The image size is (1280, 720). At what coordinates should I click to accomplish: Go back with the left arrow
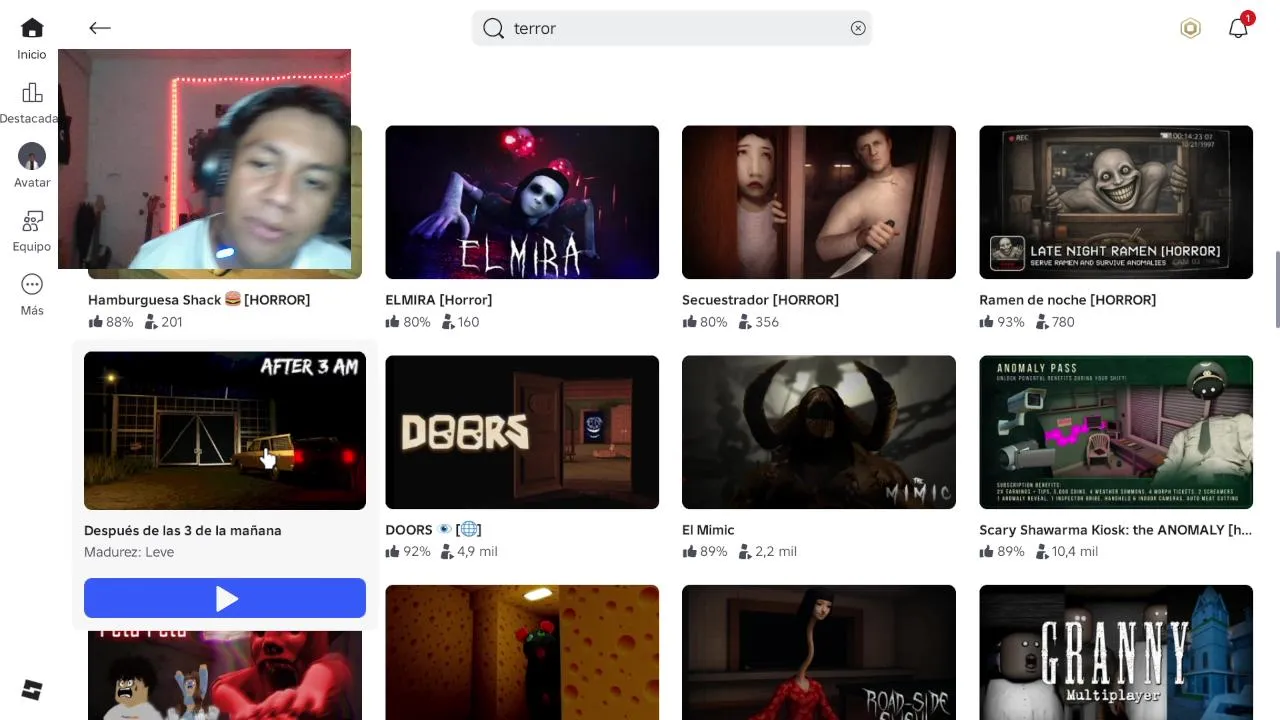99,28
